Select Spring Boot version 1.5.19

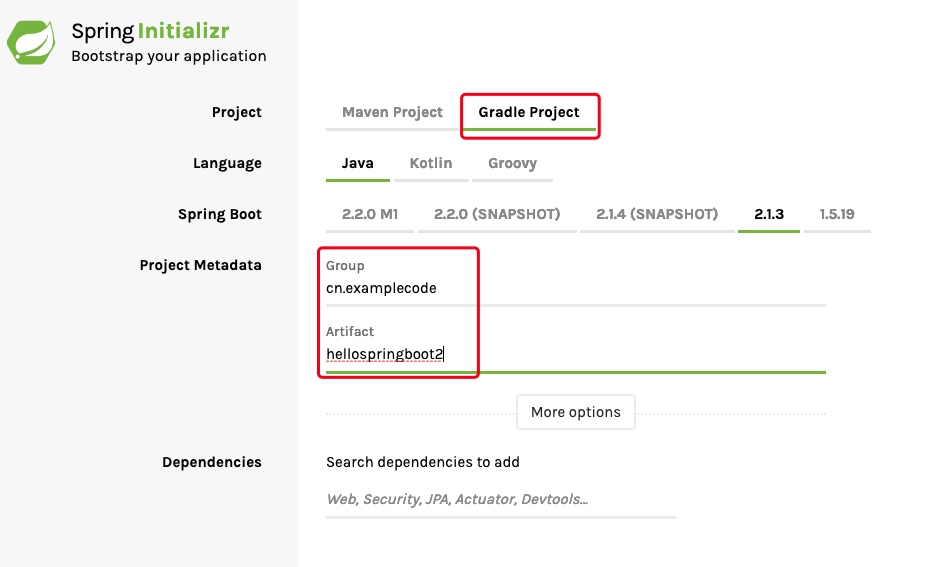point(837,214)
